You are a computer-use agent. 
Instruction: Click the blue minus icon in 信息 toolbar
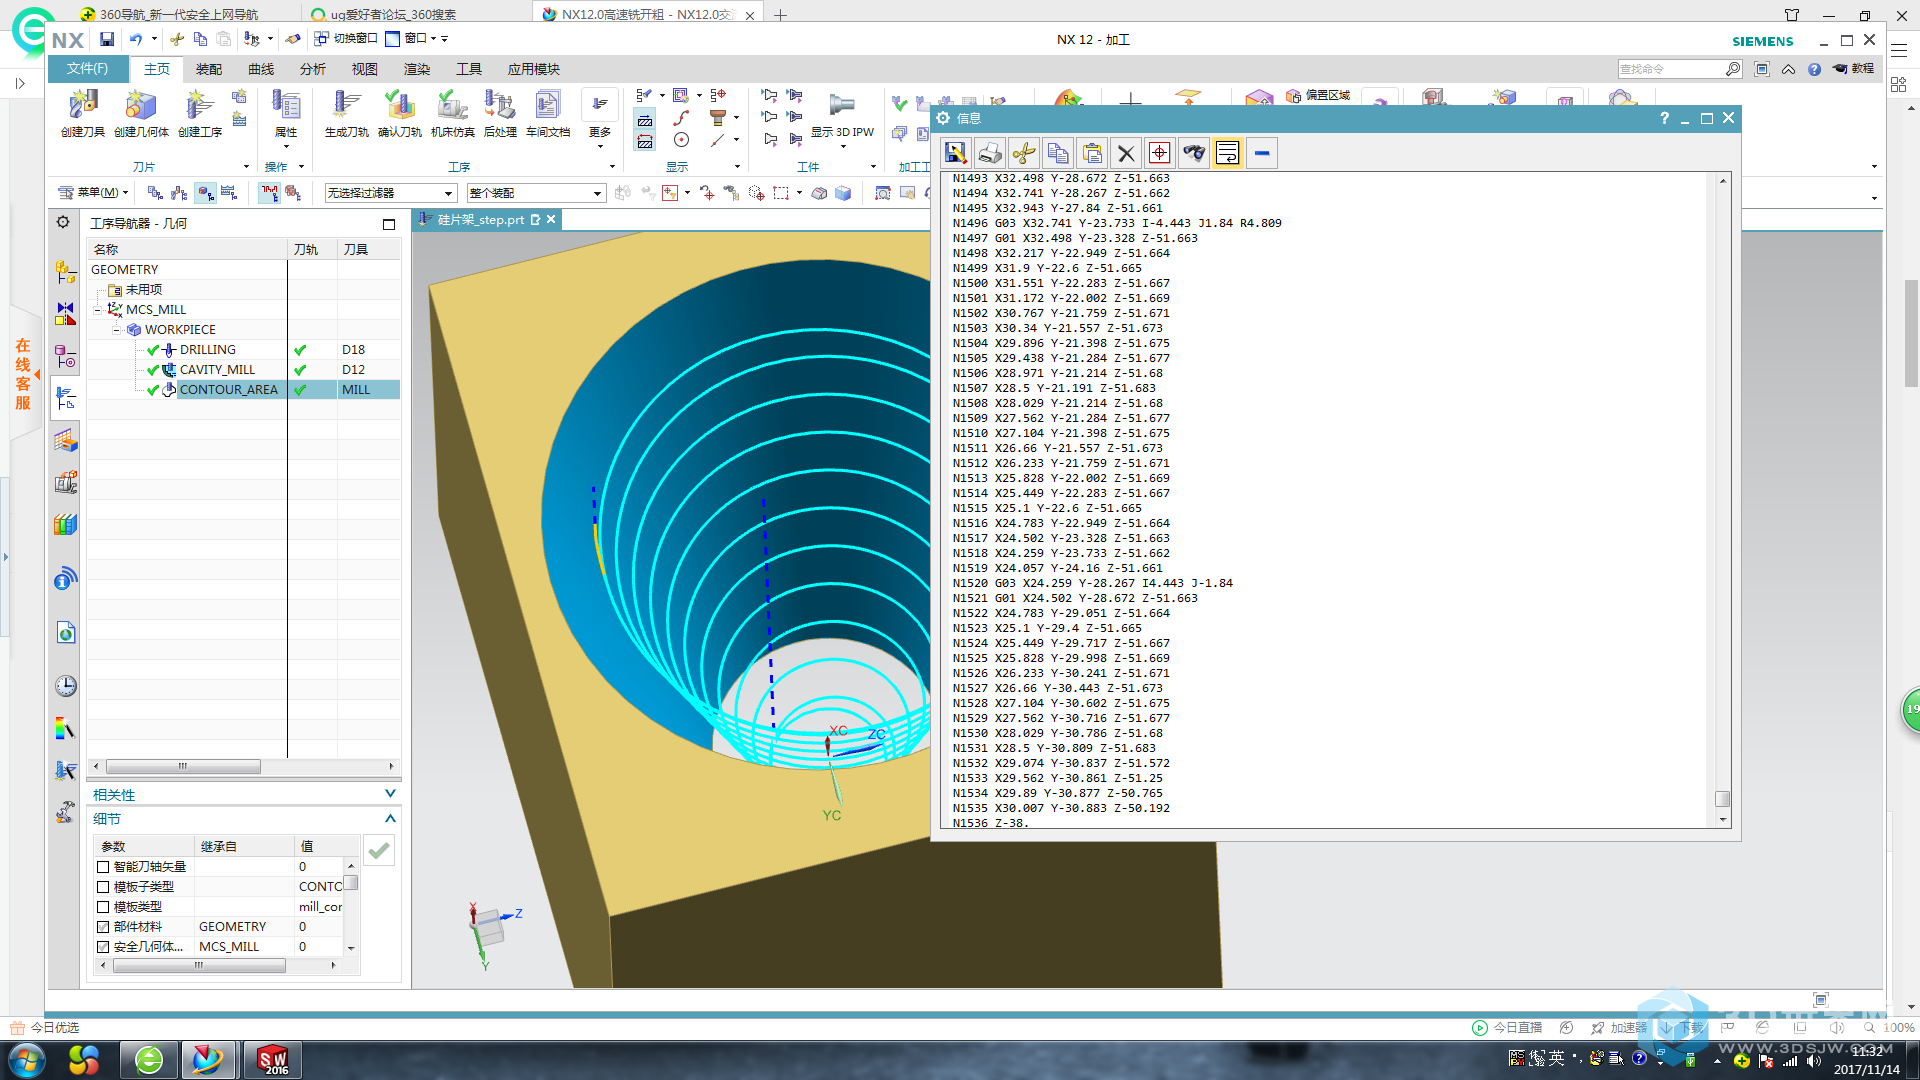[1262, 153]
